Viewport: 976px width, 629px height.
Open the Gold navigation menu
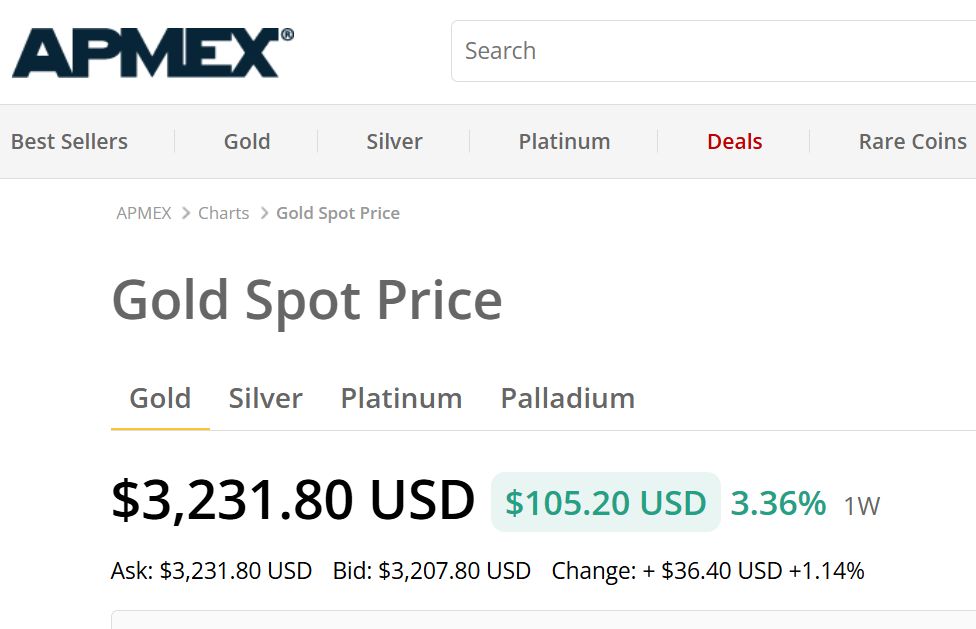tap(247, 142)
